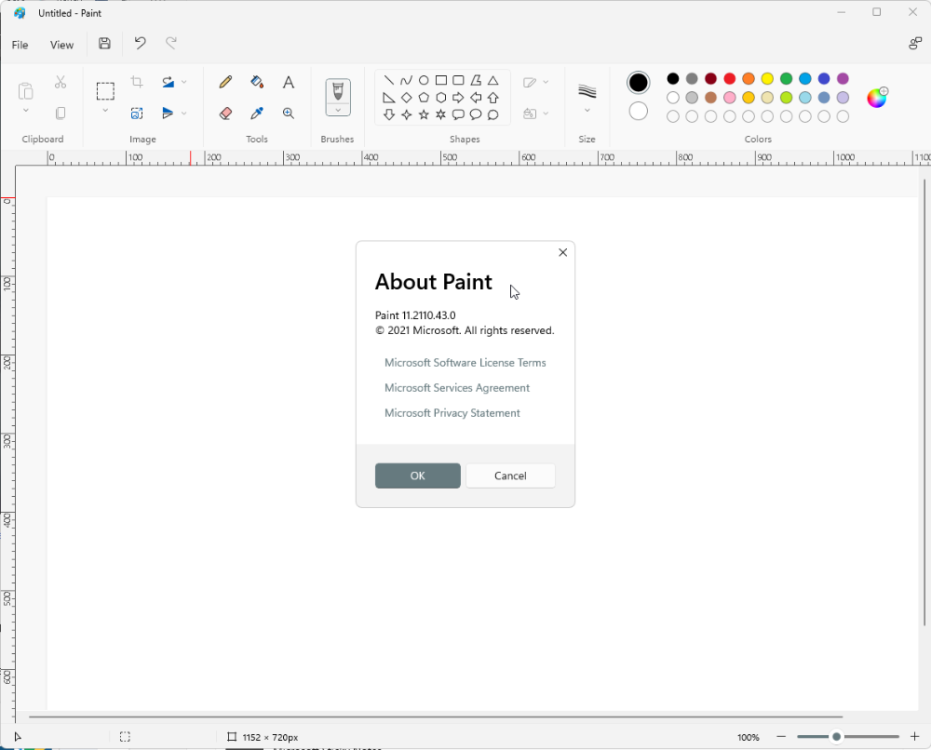Click the zoom slider handle
Screen dimensions: 931x750
pos(836,737)
